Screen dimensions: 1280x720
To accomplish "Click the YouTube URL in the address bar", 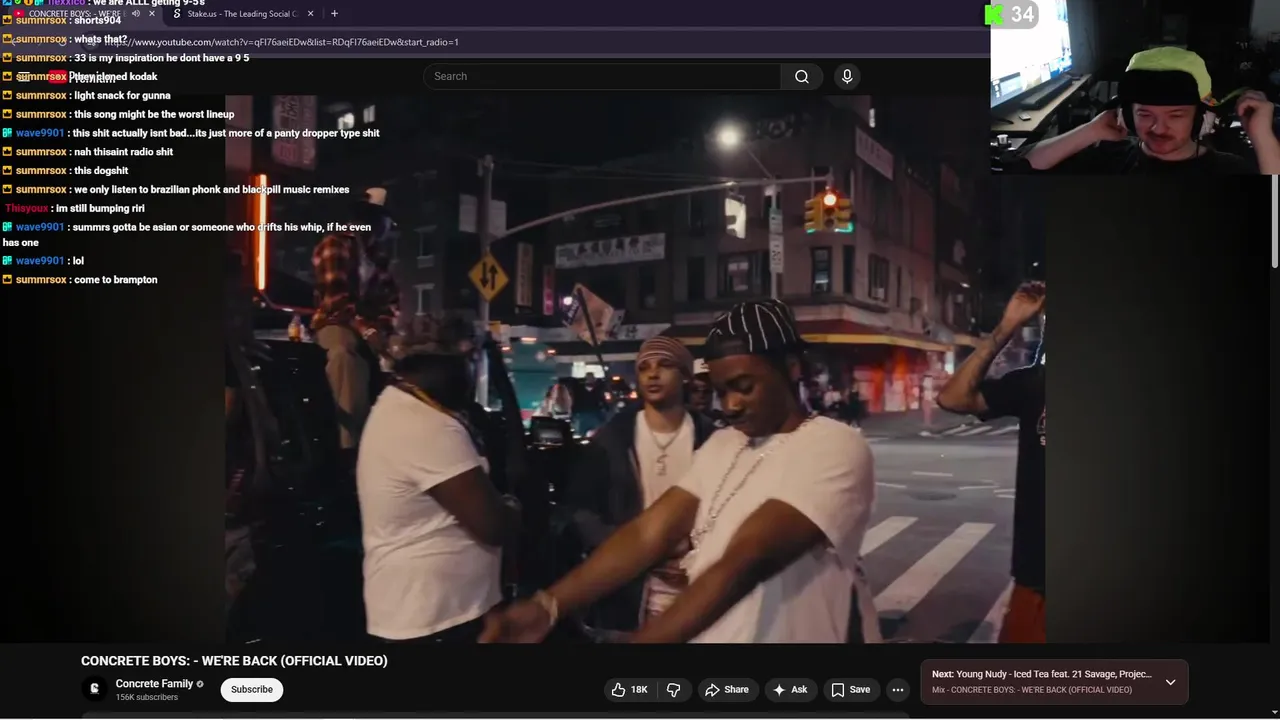I will point(282,42).
